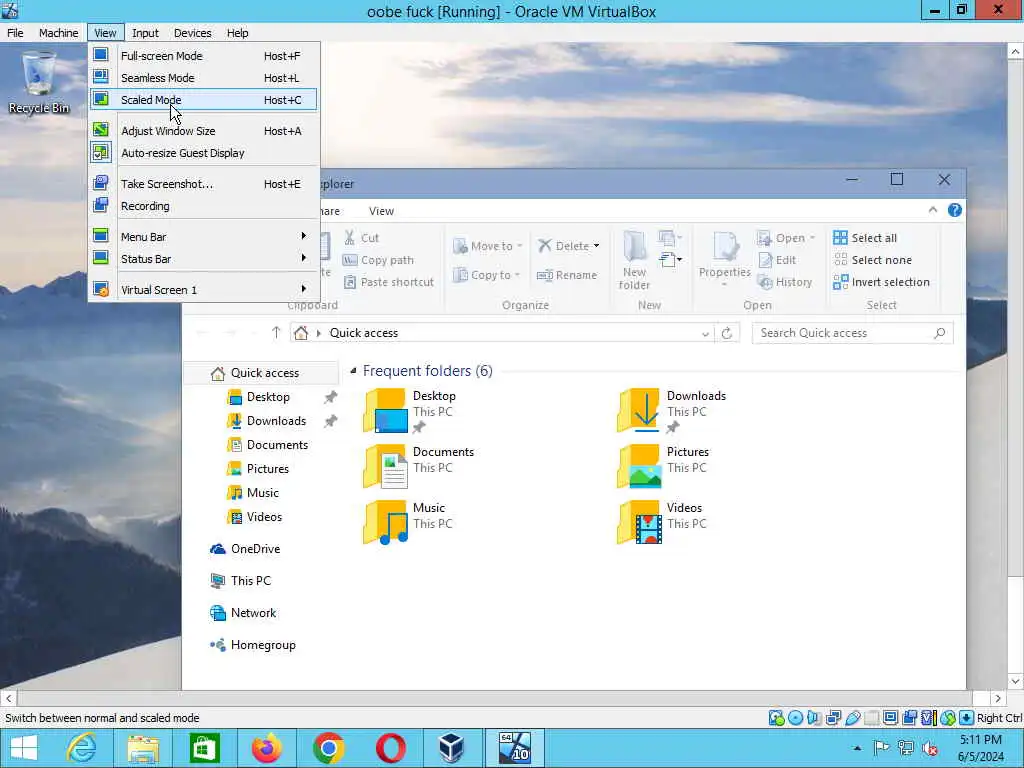Click Action Center flag tray icon

[882, 748]
